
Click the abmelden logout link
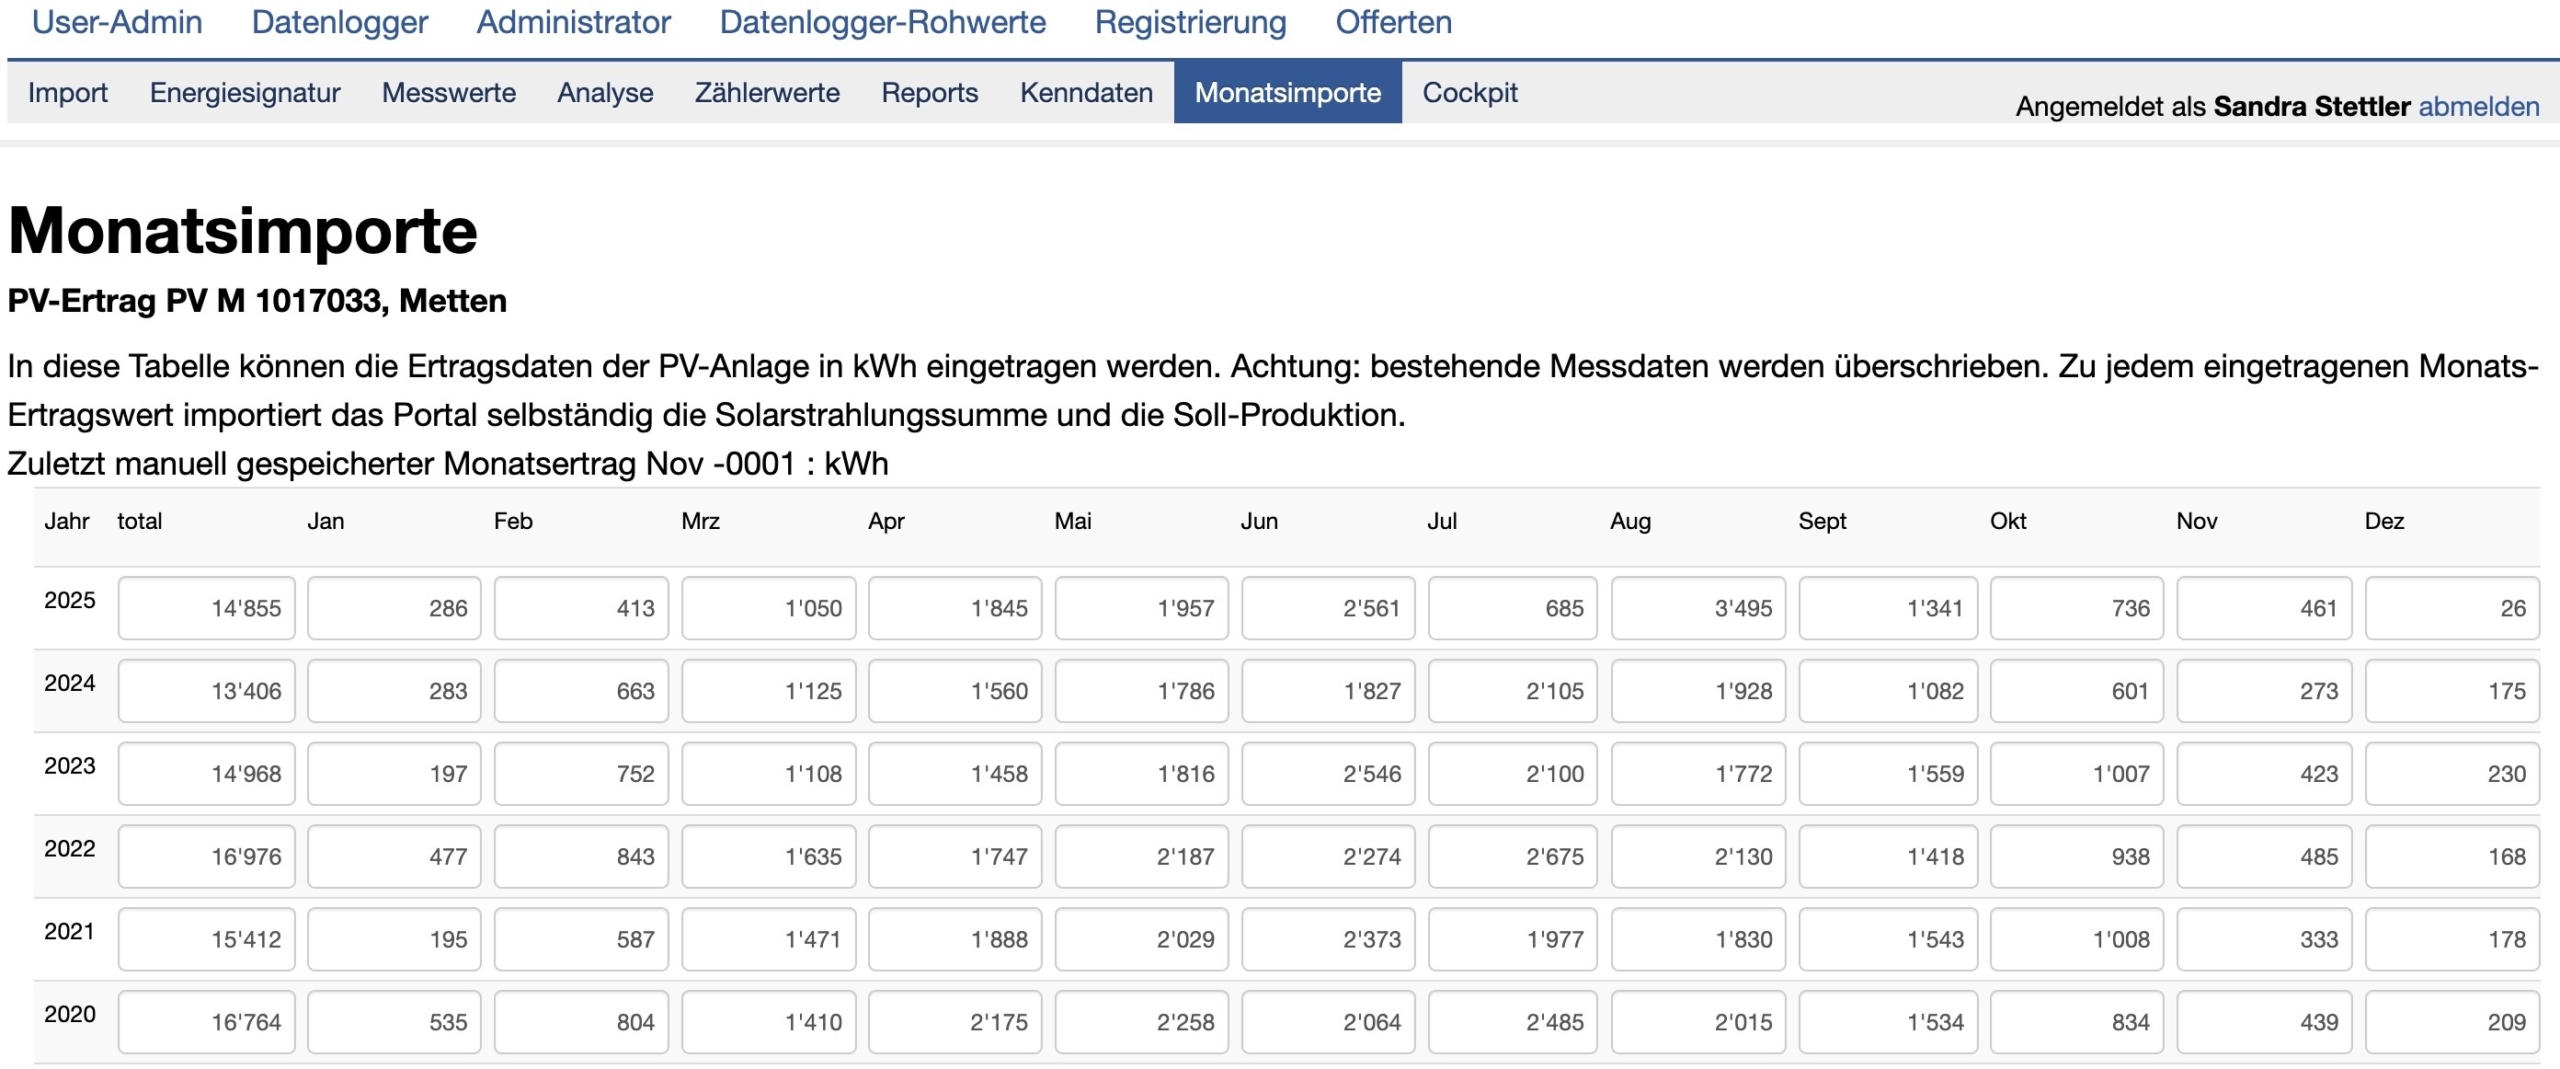click(2478, 107)
